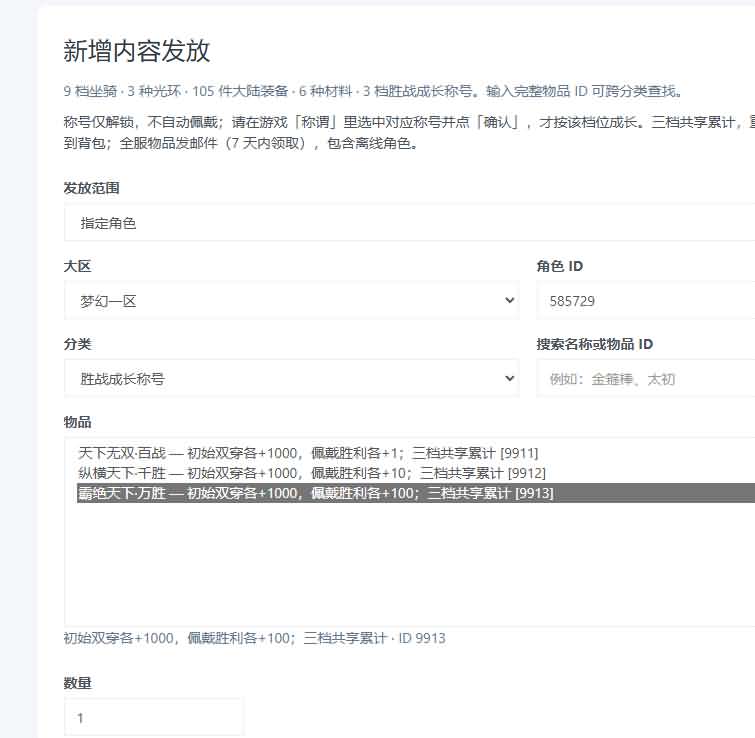Open the 大区 dropdown showing 梦幻一区
The image size is (755, 738).
tap(291, 301)
